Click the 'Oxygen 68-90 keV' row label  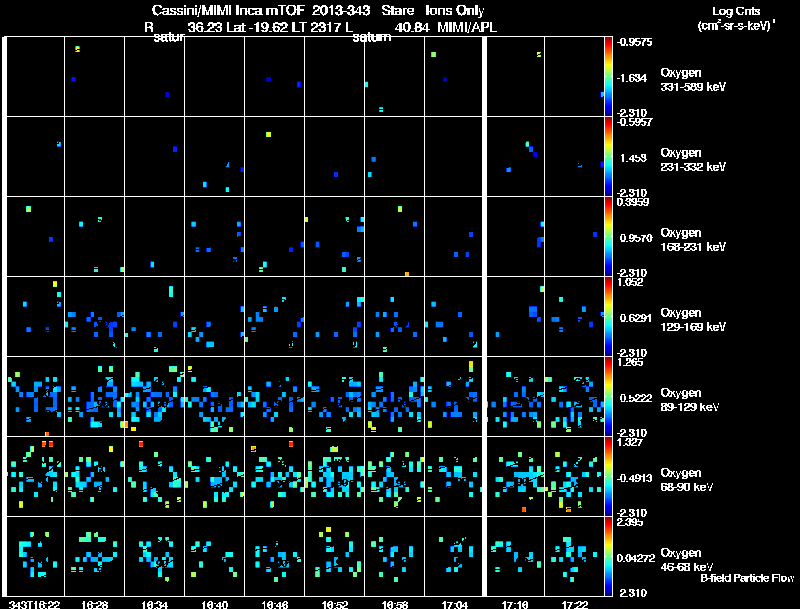coord(687,480)
